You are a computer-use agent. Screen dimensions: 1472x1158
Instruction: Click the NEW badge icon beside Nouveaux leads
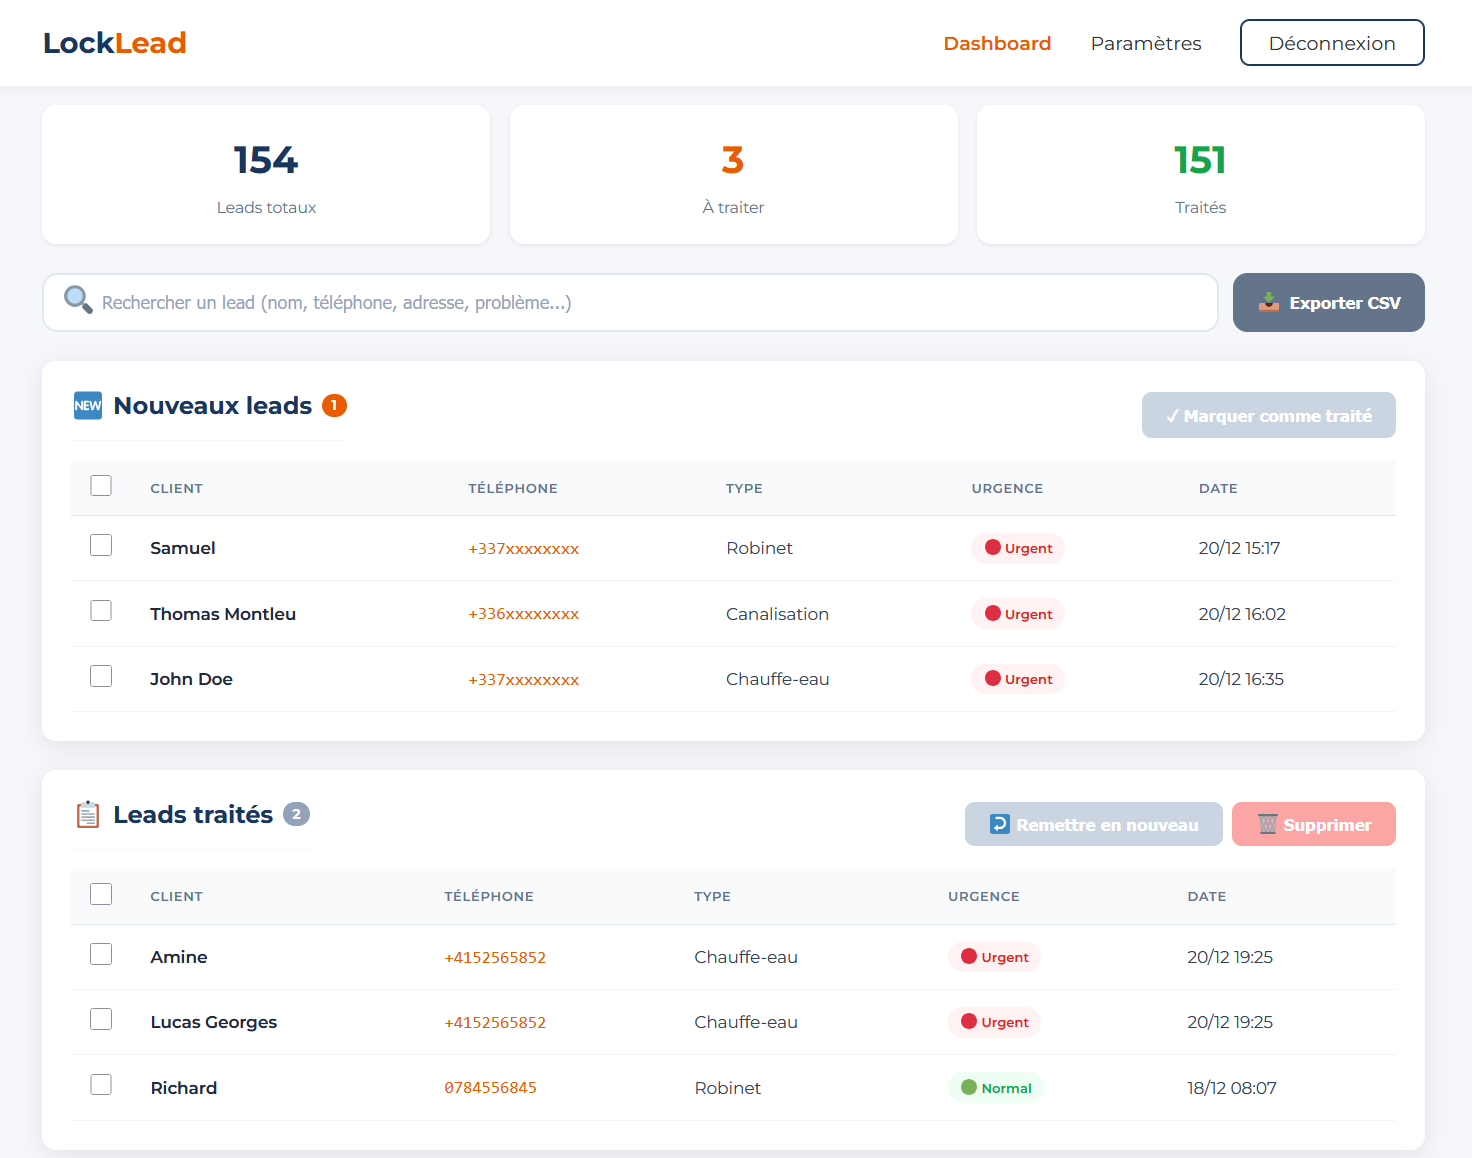click(x=88, y=405)
